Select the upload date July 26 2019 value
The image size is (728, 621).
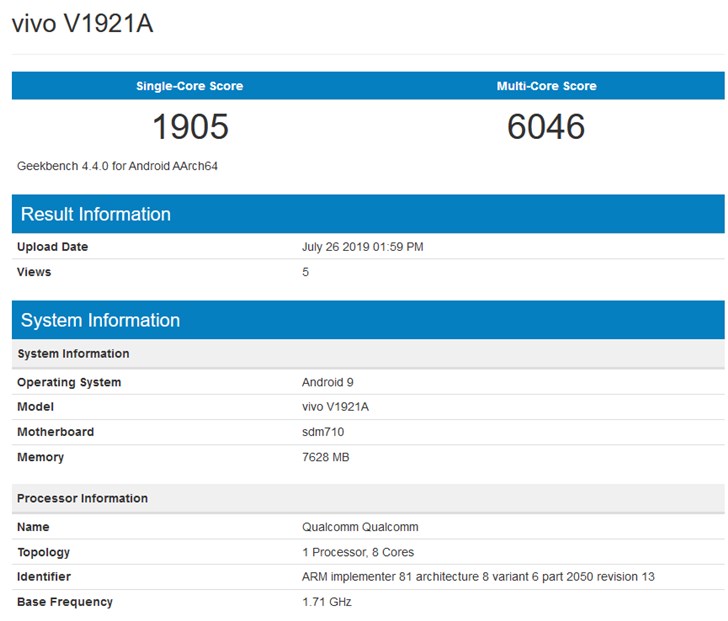(362, 247)
